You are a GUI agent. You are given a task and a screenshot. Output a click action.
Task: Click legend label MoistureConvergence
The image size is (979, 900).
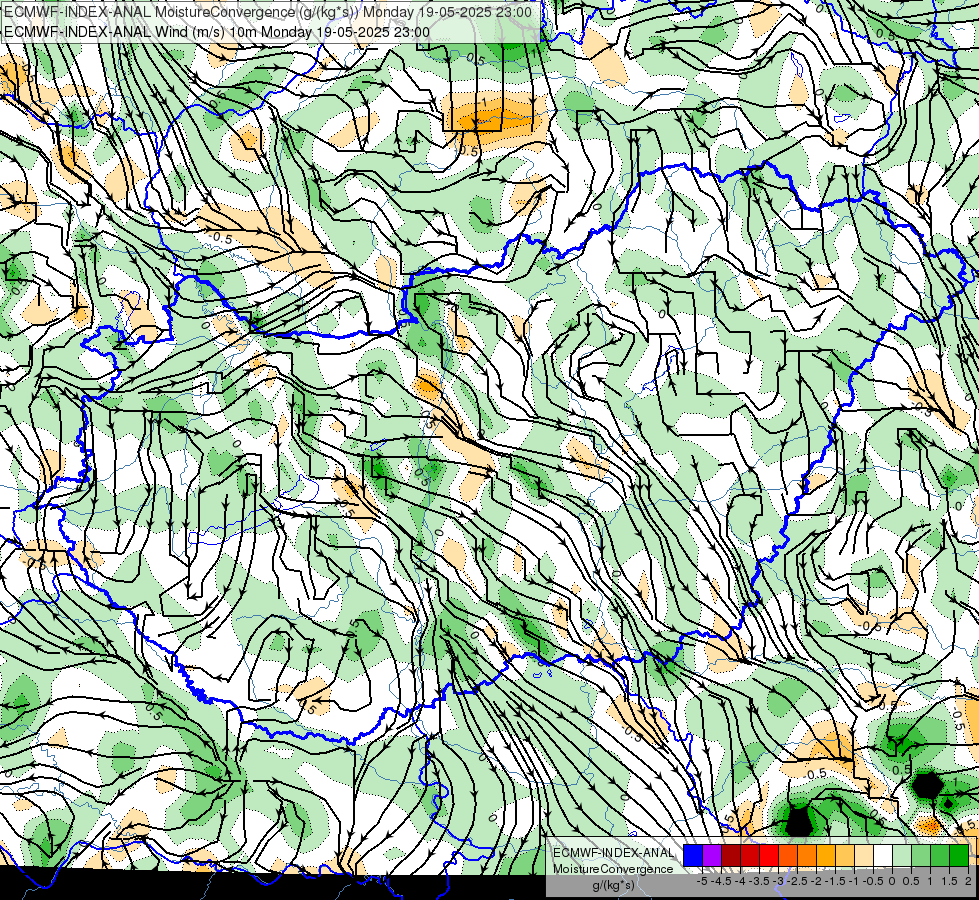tap(613, 869)
